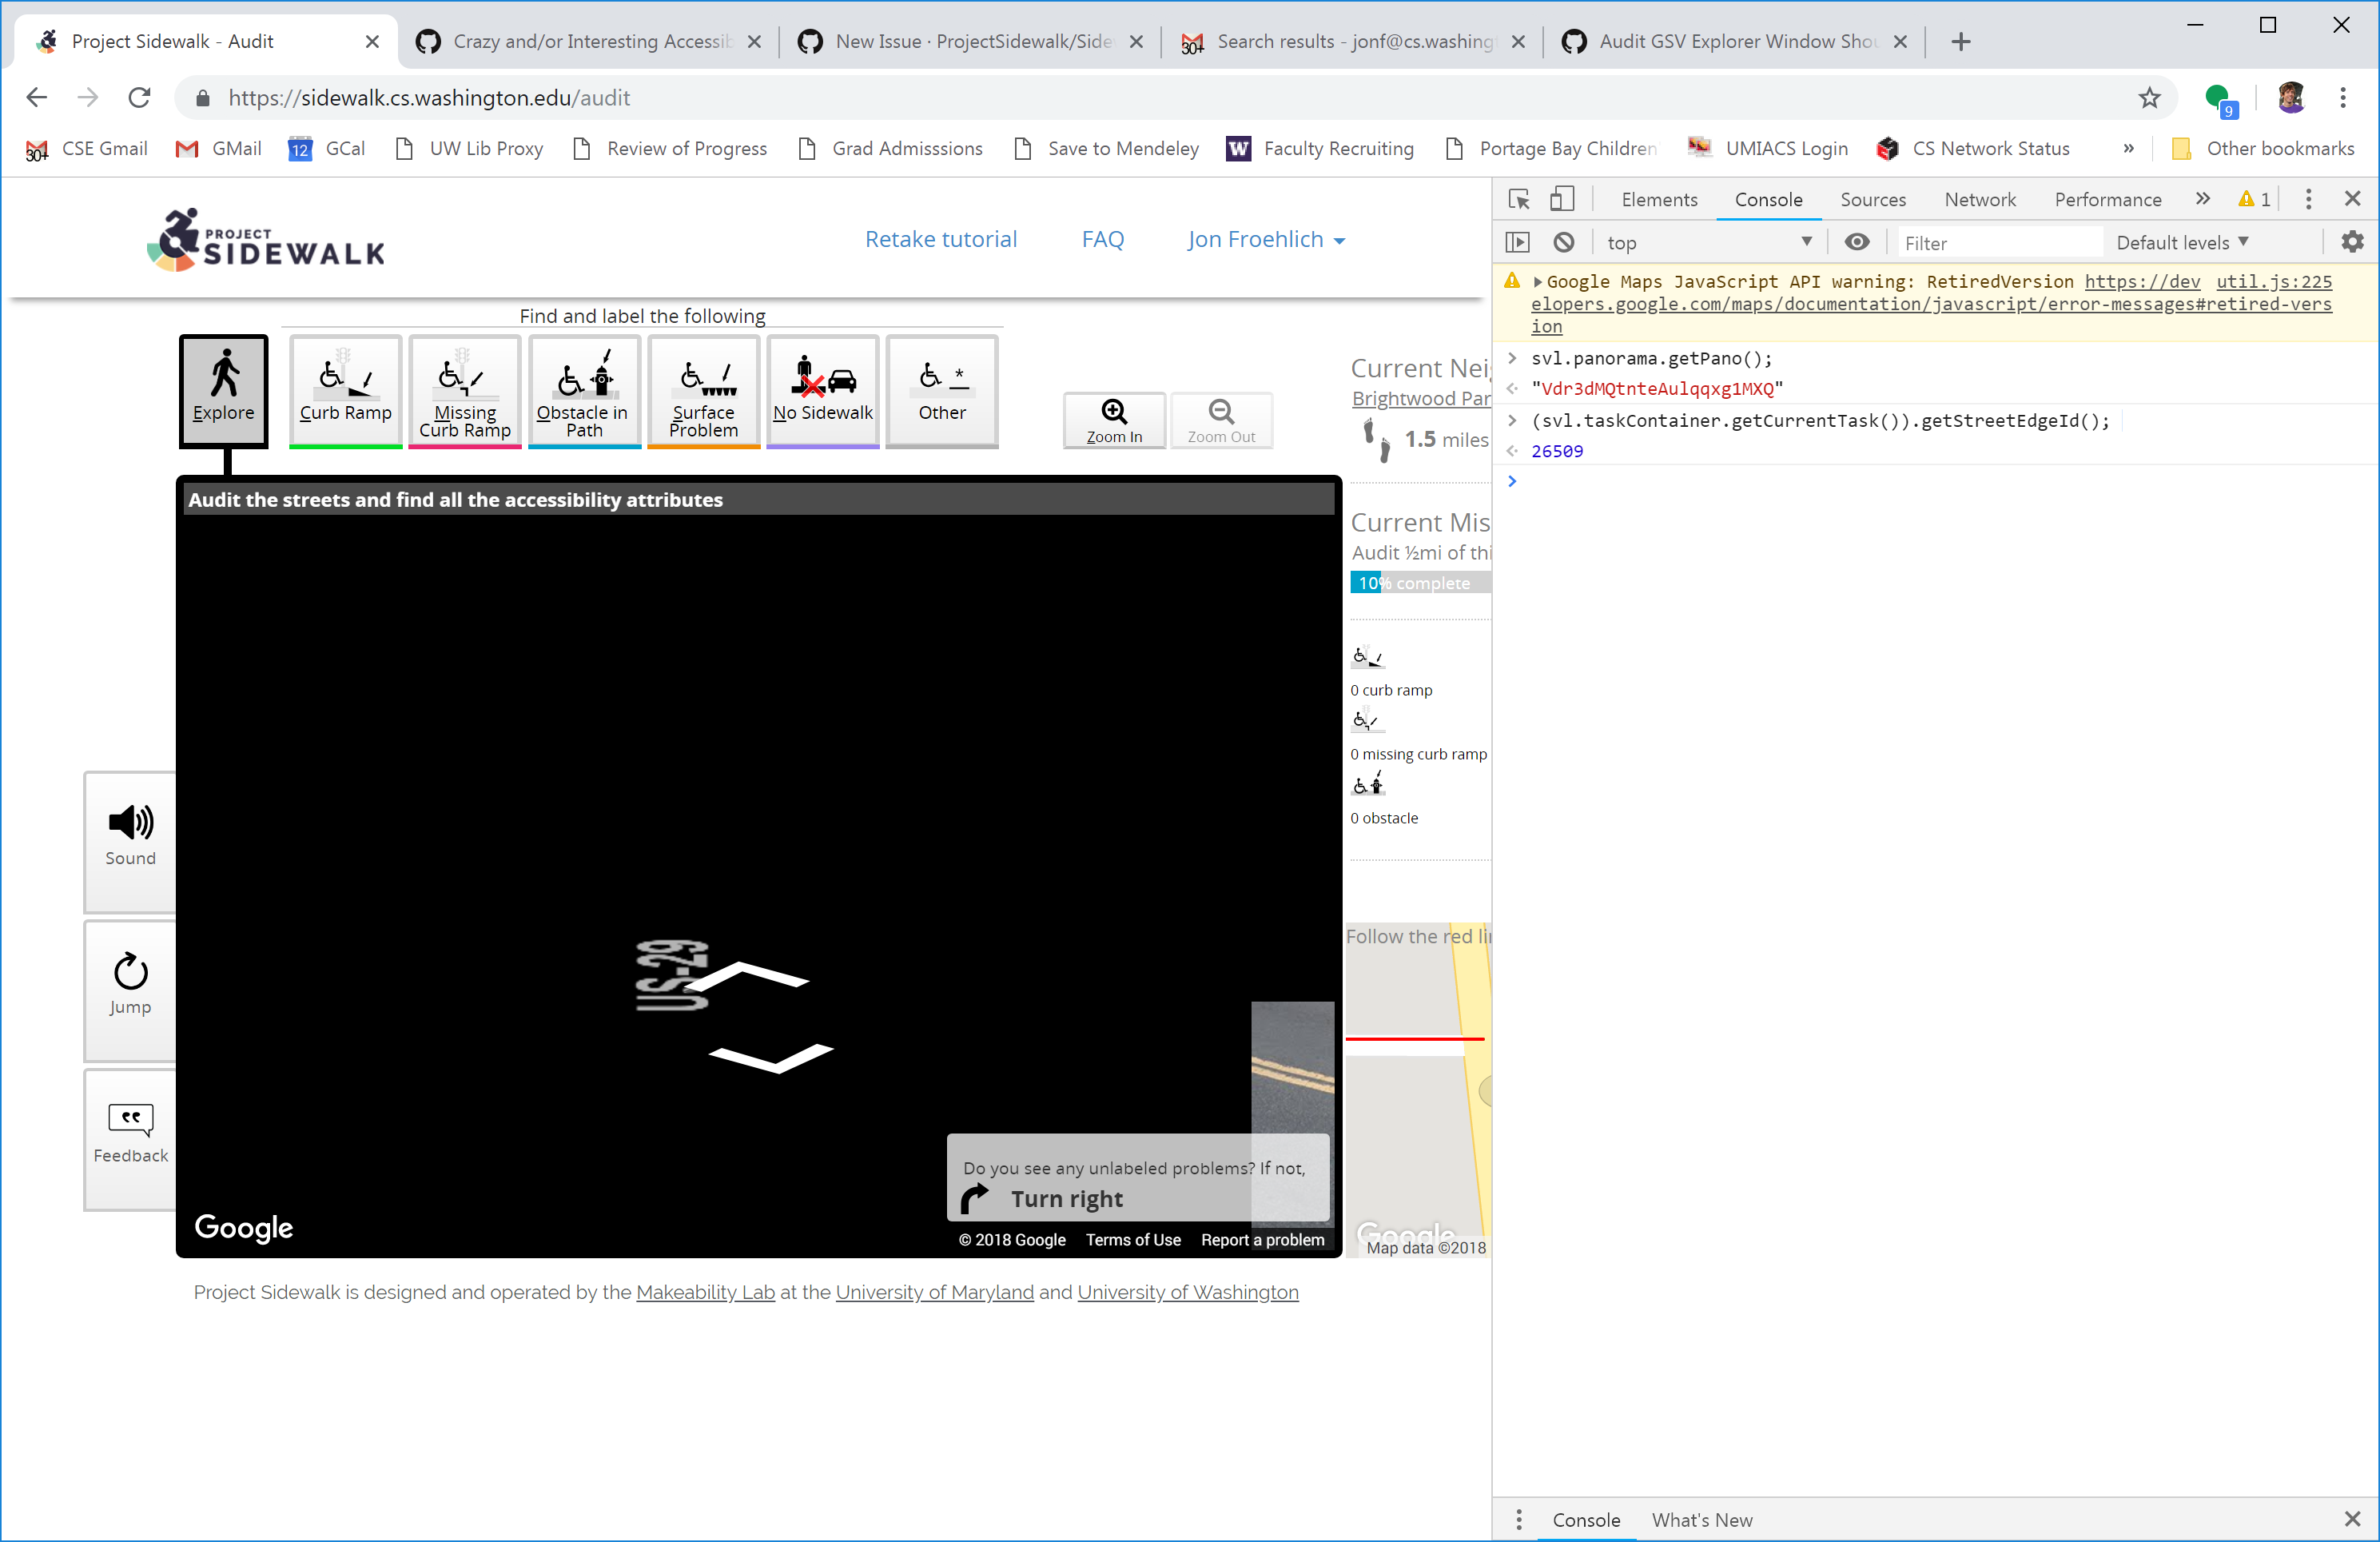Image resolution: width=2380 pixels, height=1542 pixels.
Task: Choose the Obstacle in Path label
Action: coord(584,391)
